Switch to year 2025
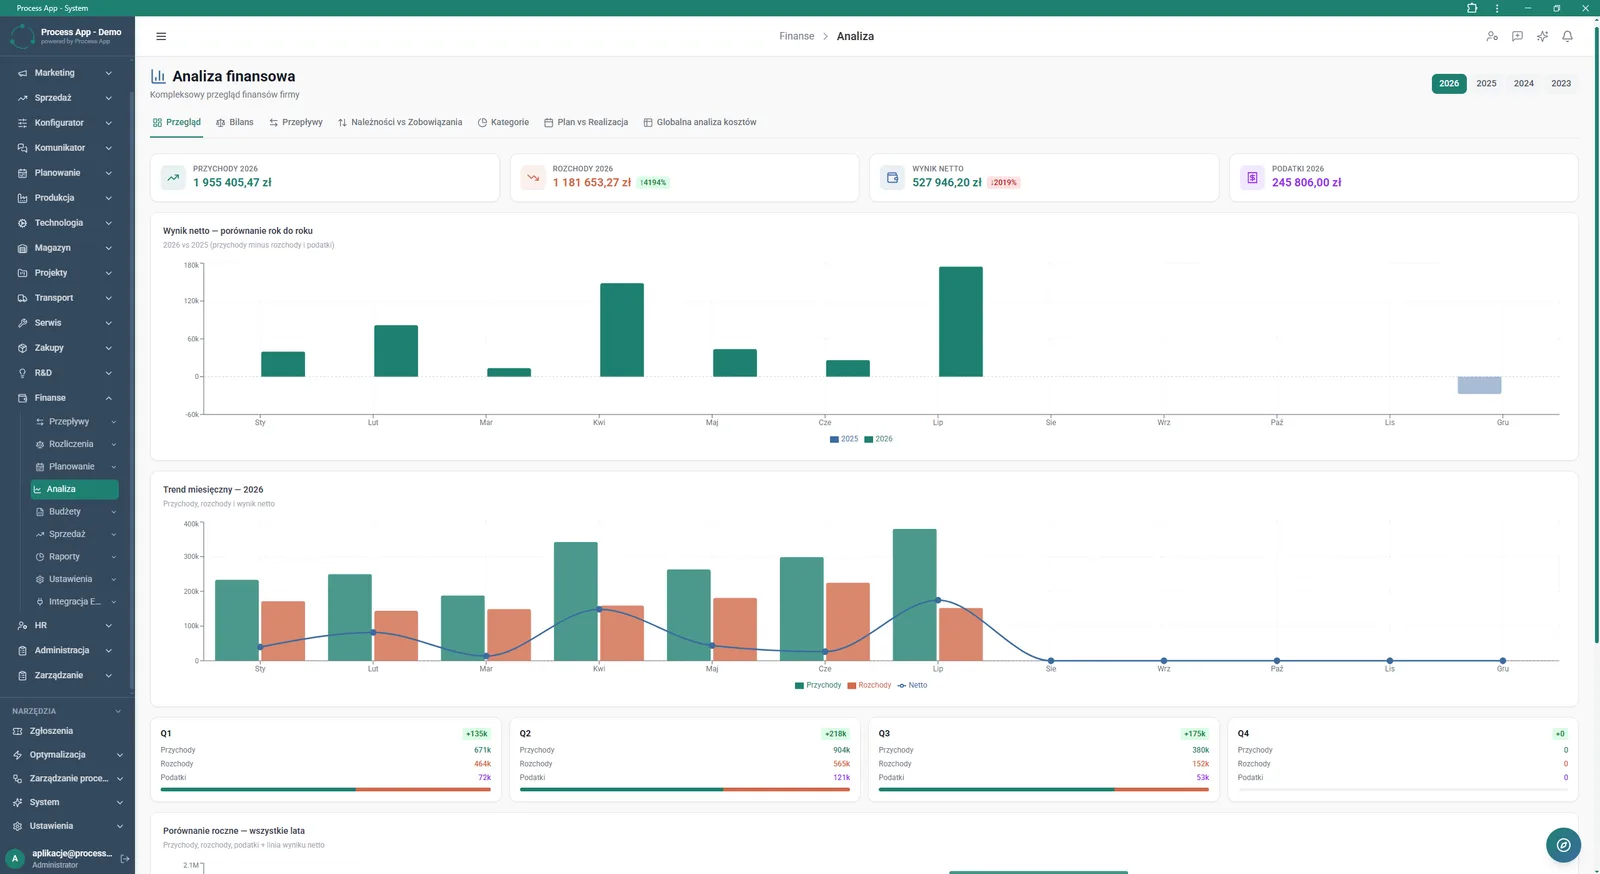 1486,83
